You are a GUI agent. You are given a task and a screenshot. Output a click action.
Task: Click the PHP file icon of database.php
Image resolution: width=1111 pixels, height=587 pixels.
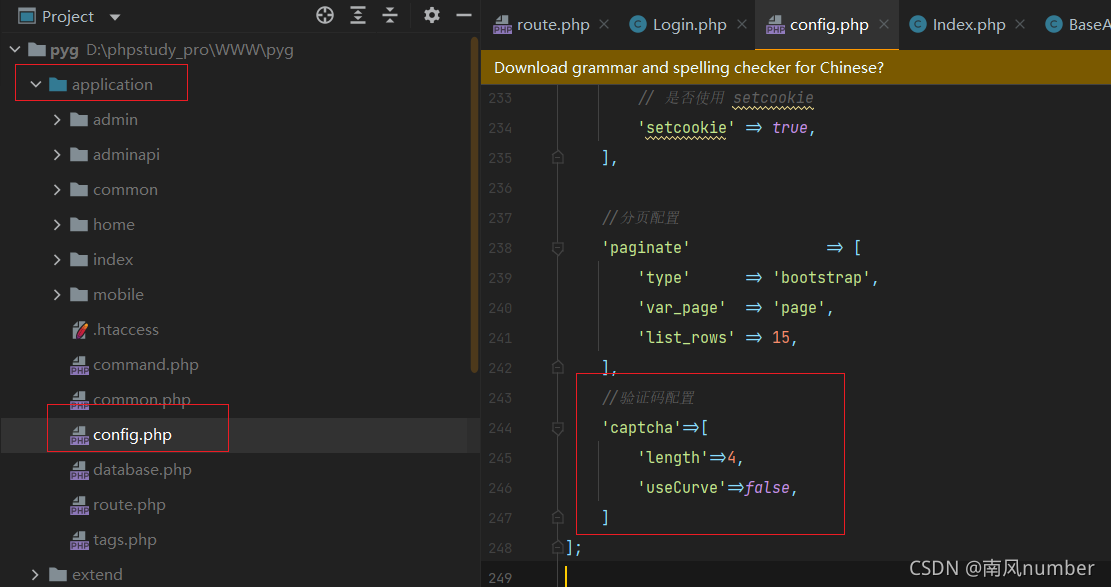coord(79,471)
